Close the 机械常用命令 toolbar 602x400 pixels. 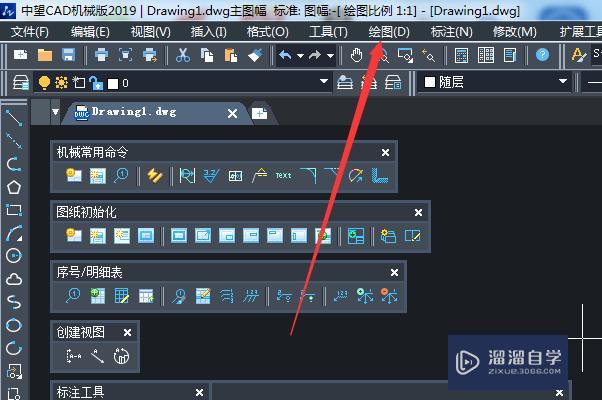pyautogui.click(x=385, y=153)
